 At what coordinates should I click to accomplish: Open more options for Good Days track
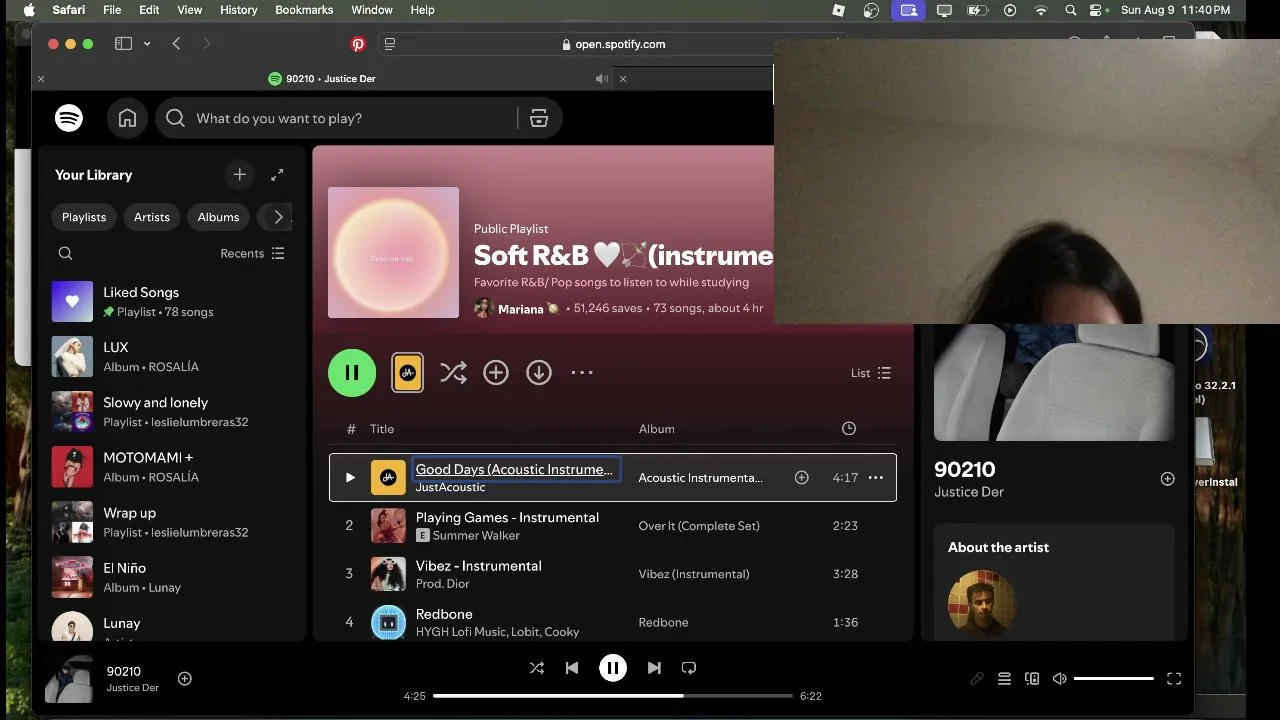coord(876,478)
